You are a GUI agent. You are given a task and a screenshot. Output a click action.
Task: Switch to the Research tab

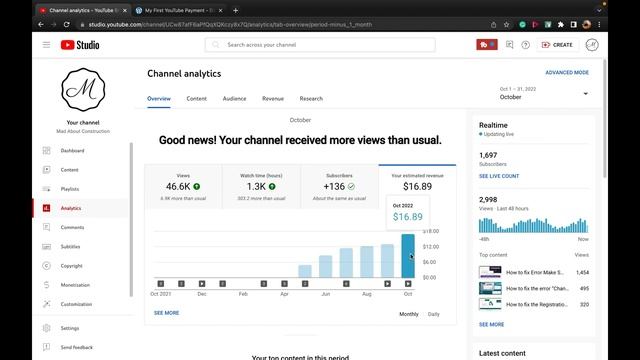point(311,99)
